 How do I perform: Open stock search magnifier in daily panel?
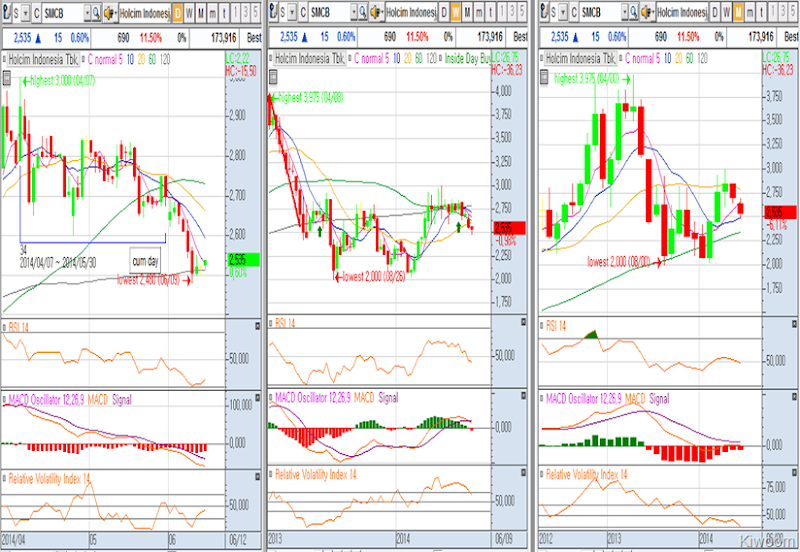(96, 12)
